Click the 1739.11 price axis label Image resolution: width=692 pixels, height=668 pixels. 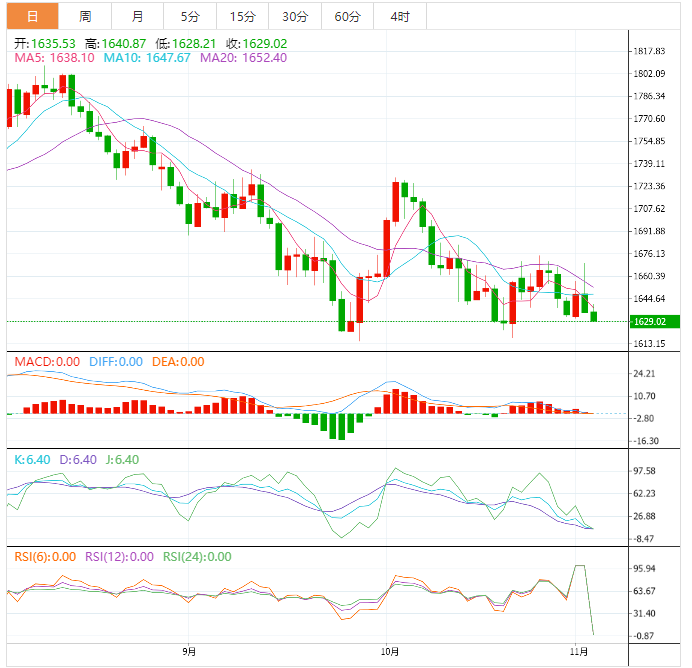tap(649, 164)
